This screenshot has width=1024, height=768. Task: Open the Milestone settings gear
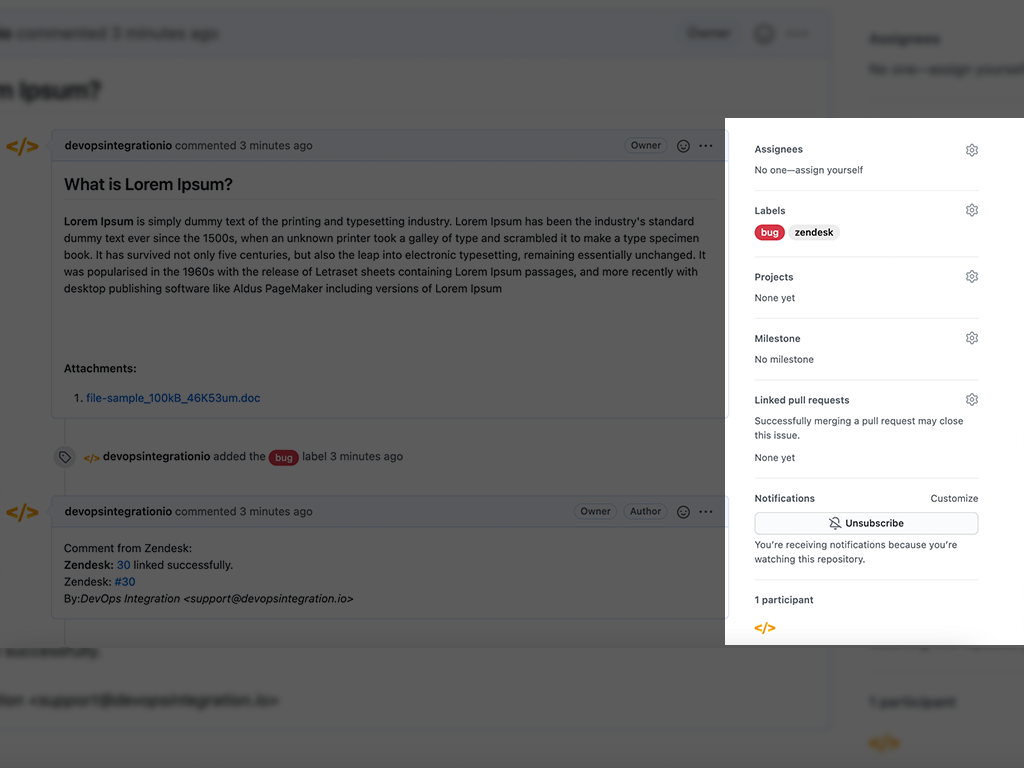coord(971,337)
